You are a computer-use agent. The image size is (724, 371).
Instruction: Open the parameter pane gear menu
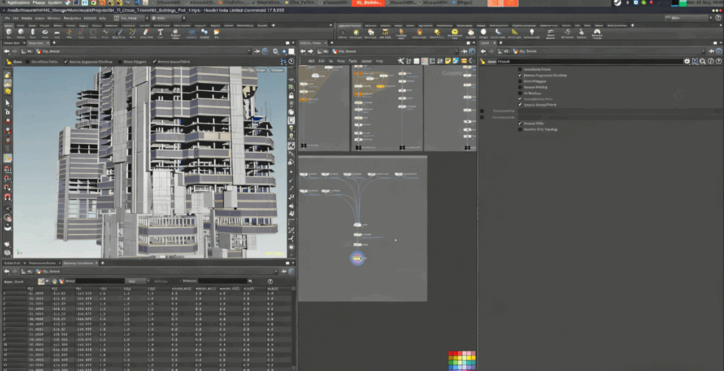coord(687,61)
